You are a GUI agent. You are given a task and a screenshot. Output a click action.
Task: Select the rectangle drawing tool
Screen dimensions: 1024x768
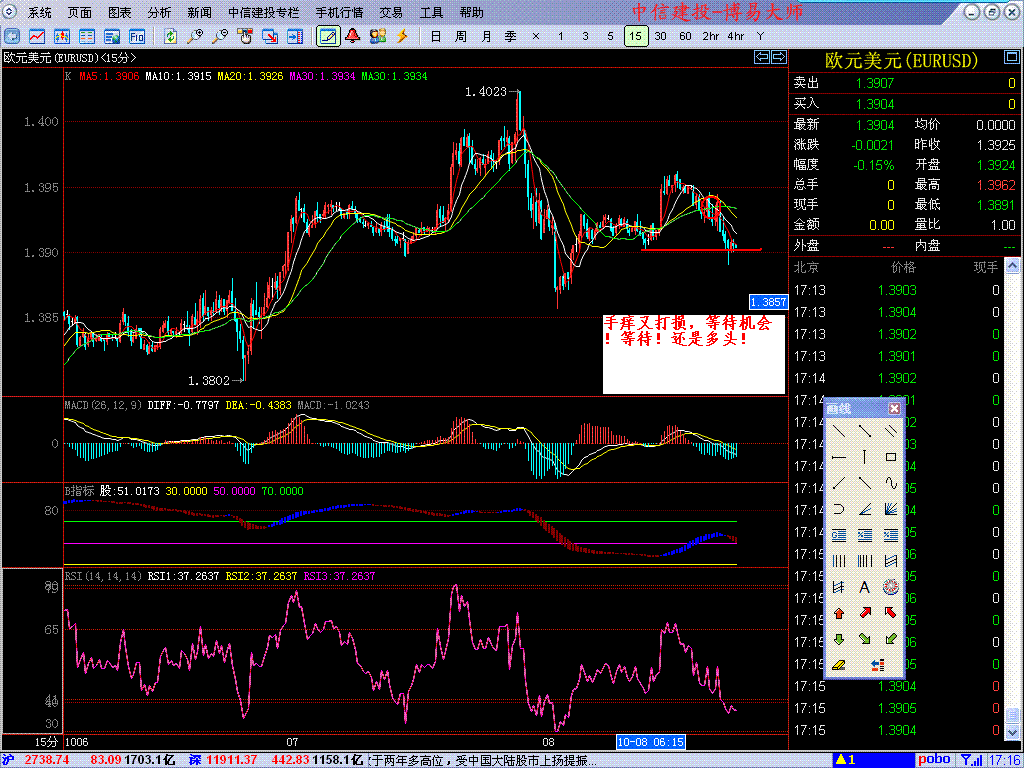coord(890,457)
